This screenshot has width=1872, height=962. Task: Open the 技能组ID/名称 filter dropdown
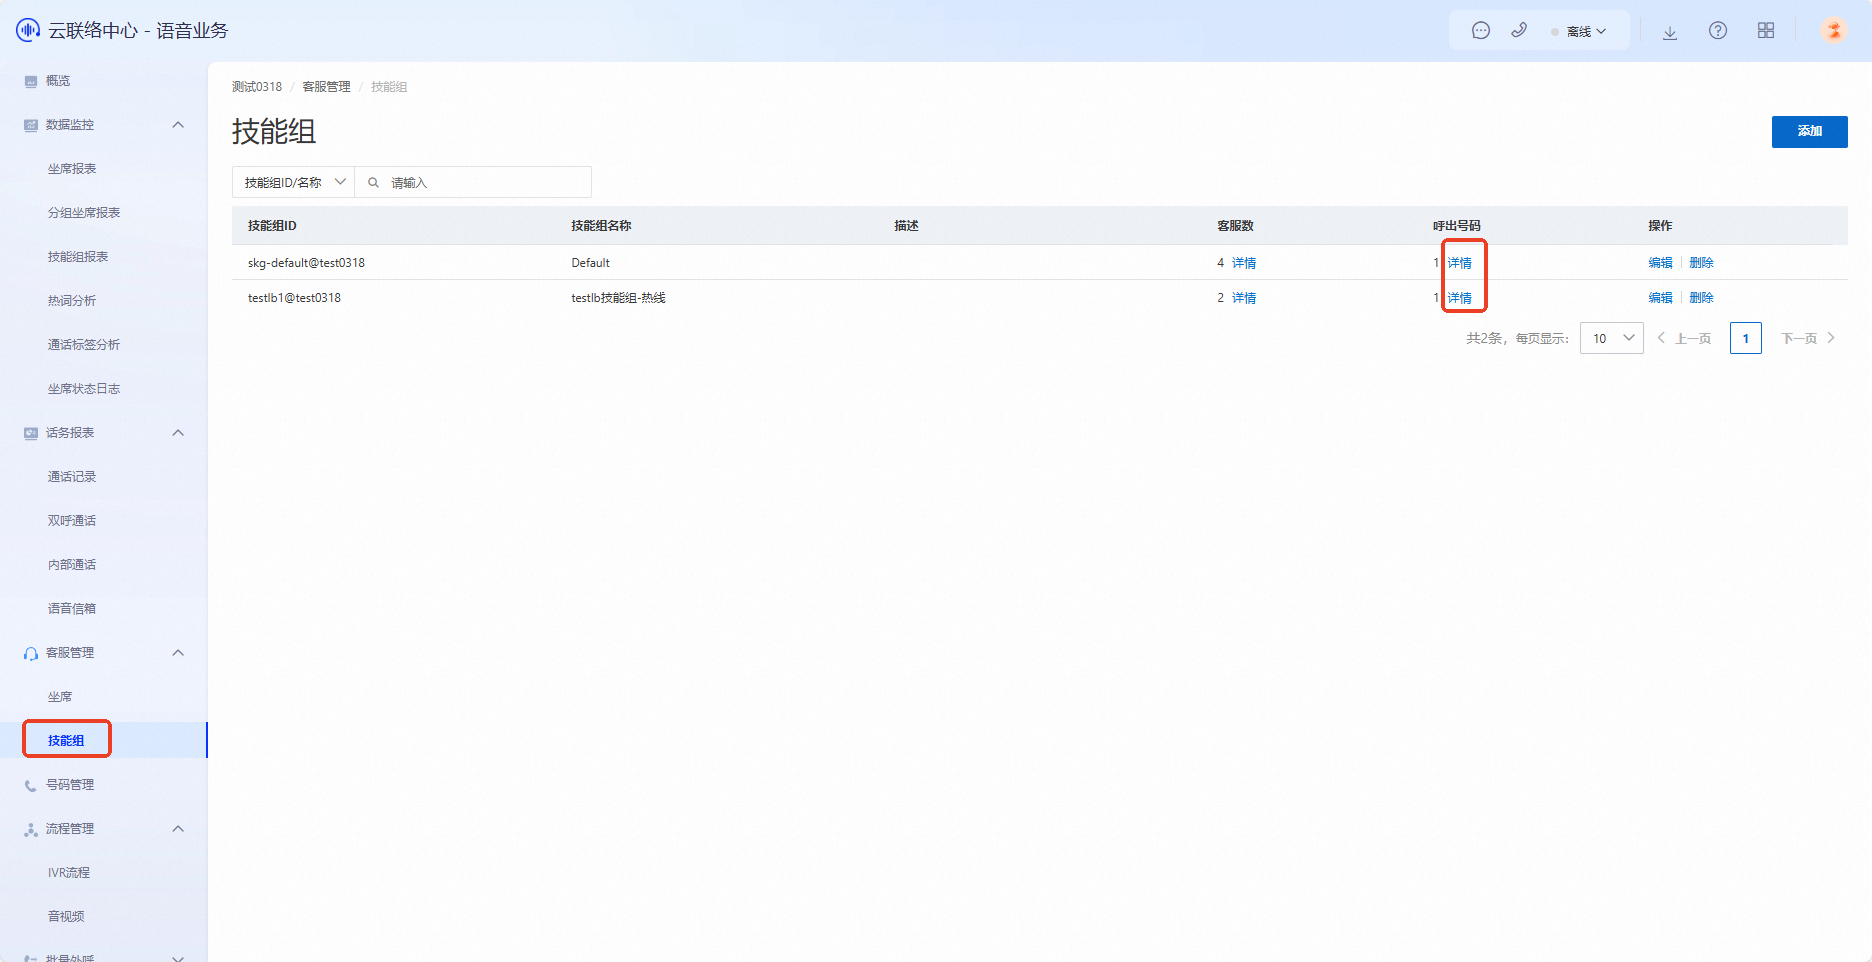click(x=294, y=182)
